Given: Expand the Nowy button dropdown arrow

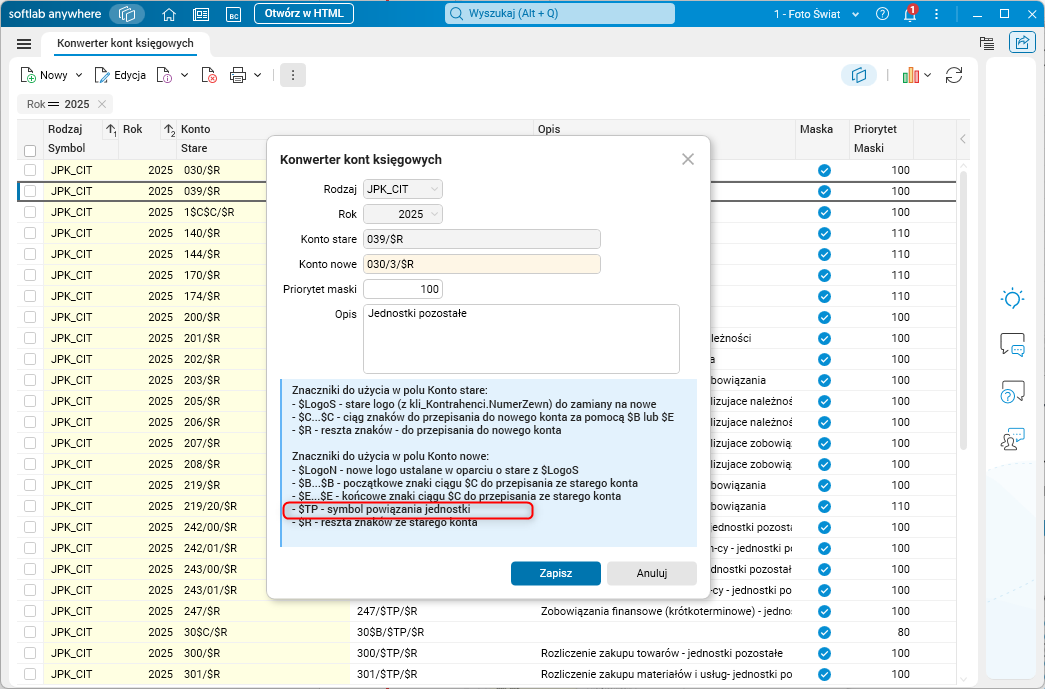Looking at the screenshot, I should (79, 75).
